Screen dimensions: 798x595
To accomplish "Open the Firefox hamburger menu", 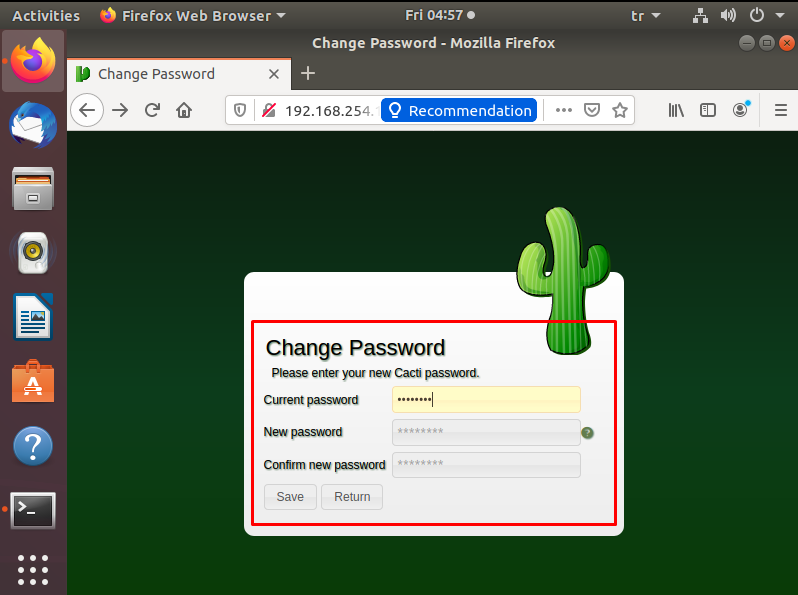I will (781, 110).
